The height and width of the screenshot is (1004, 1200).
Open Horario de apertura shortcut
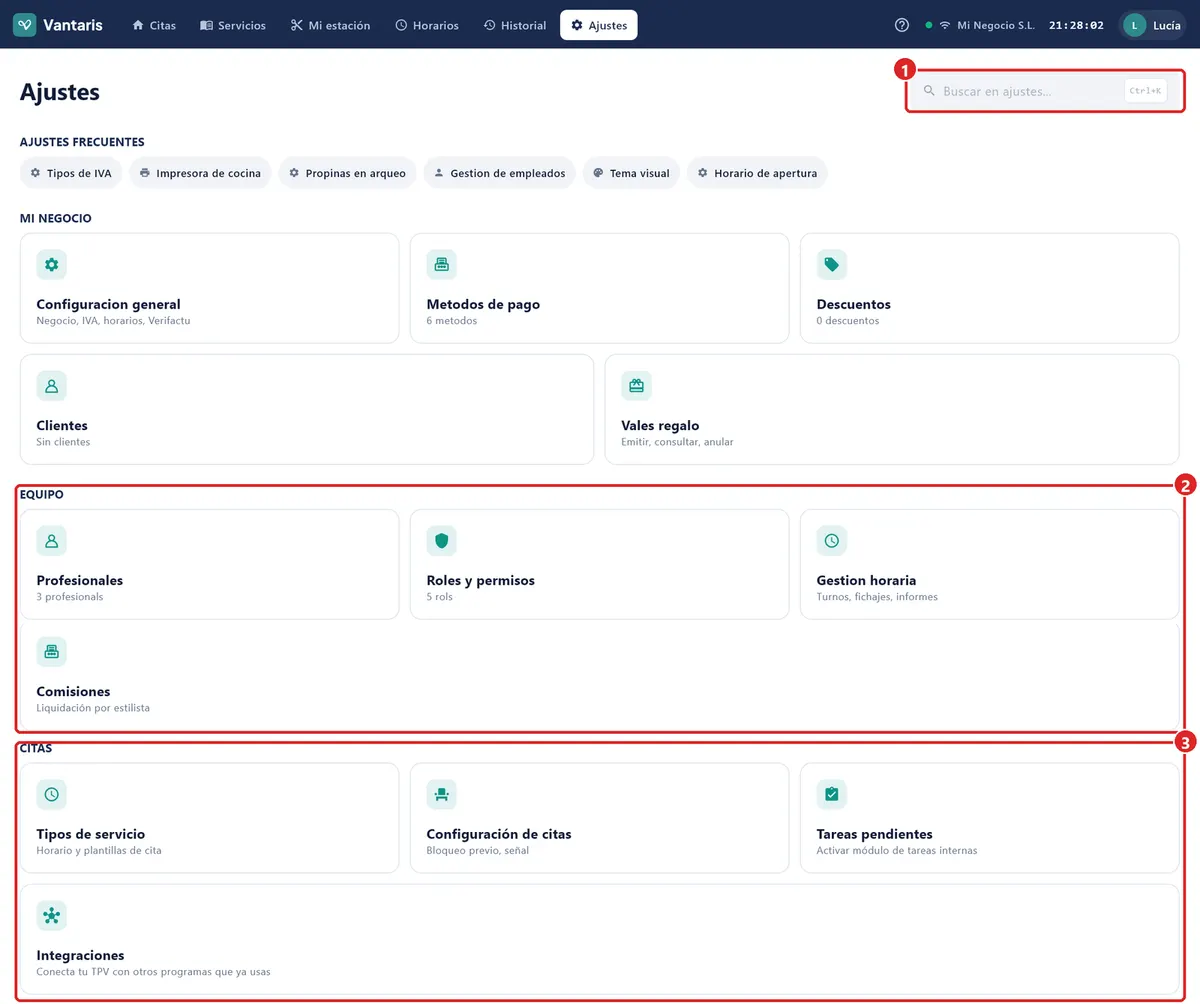point(757,173)
